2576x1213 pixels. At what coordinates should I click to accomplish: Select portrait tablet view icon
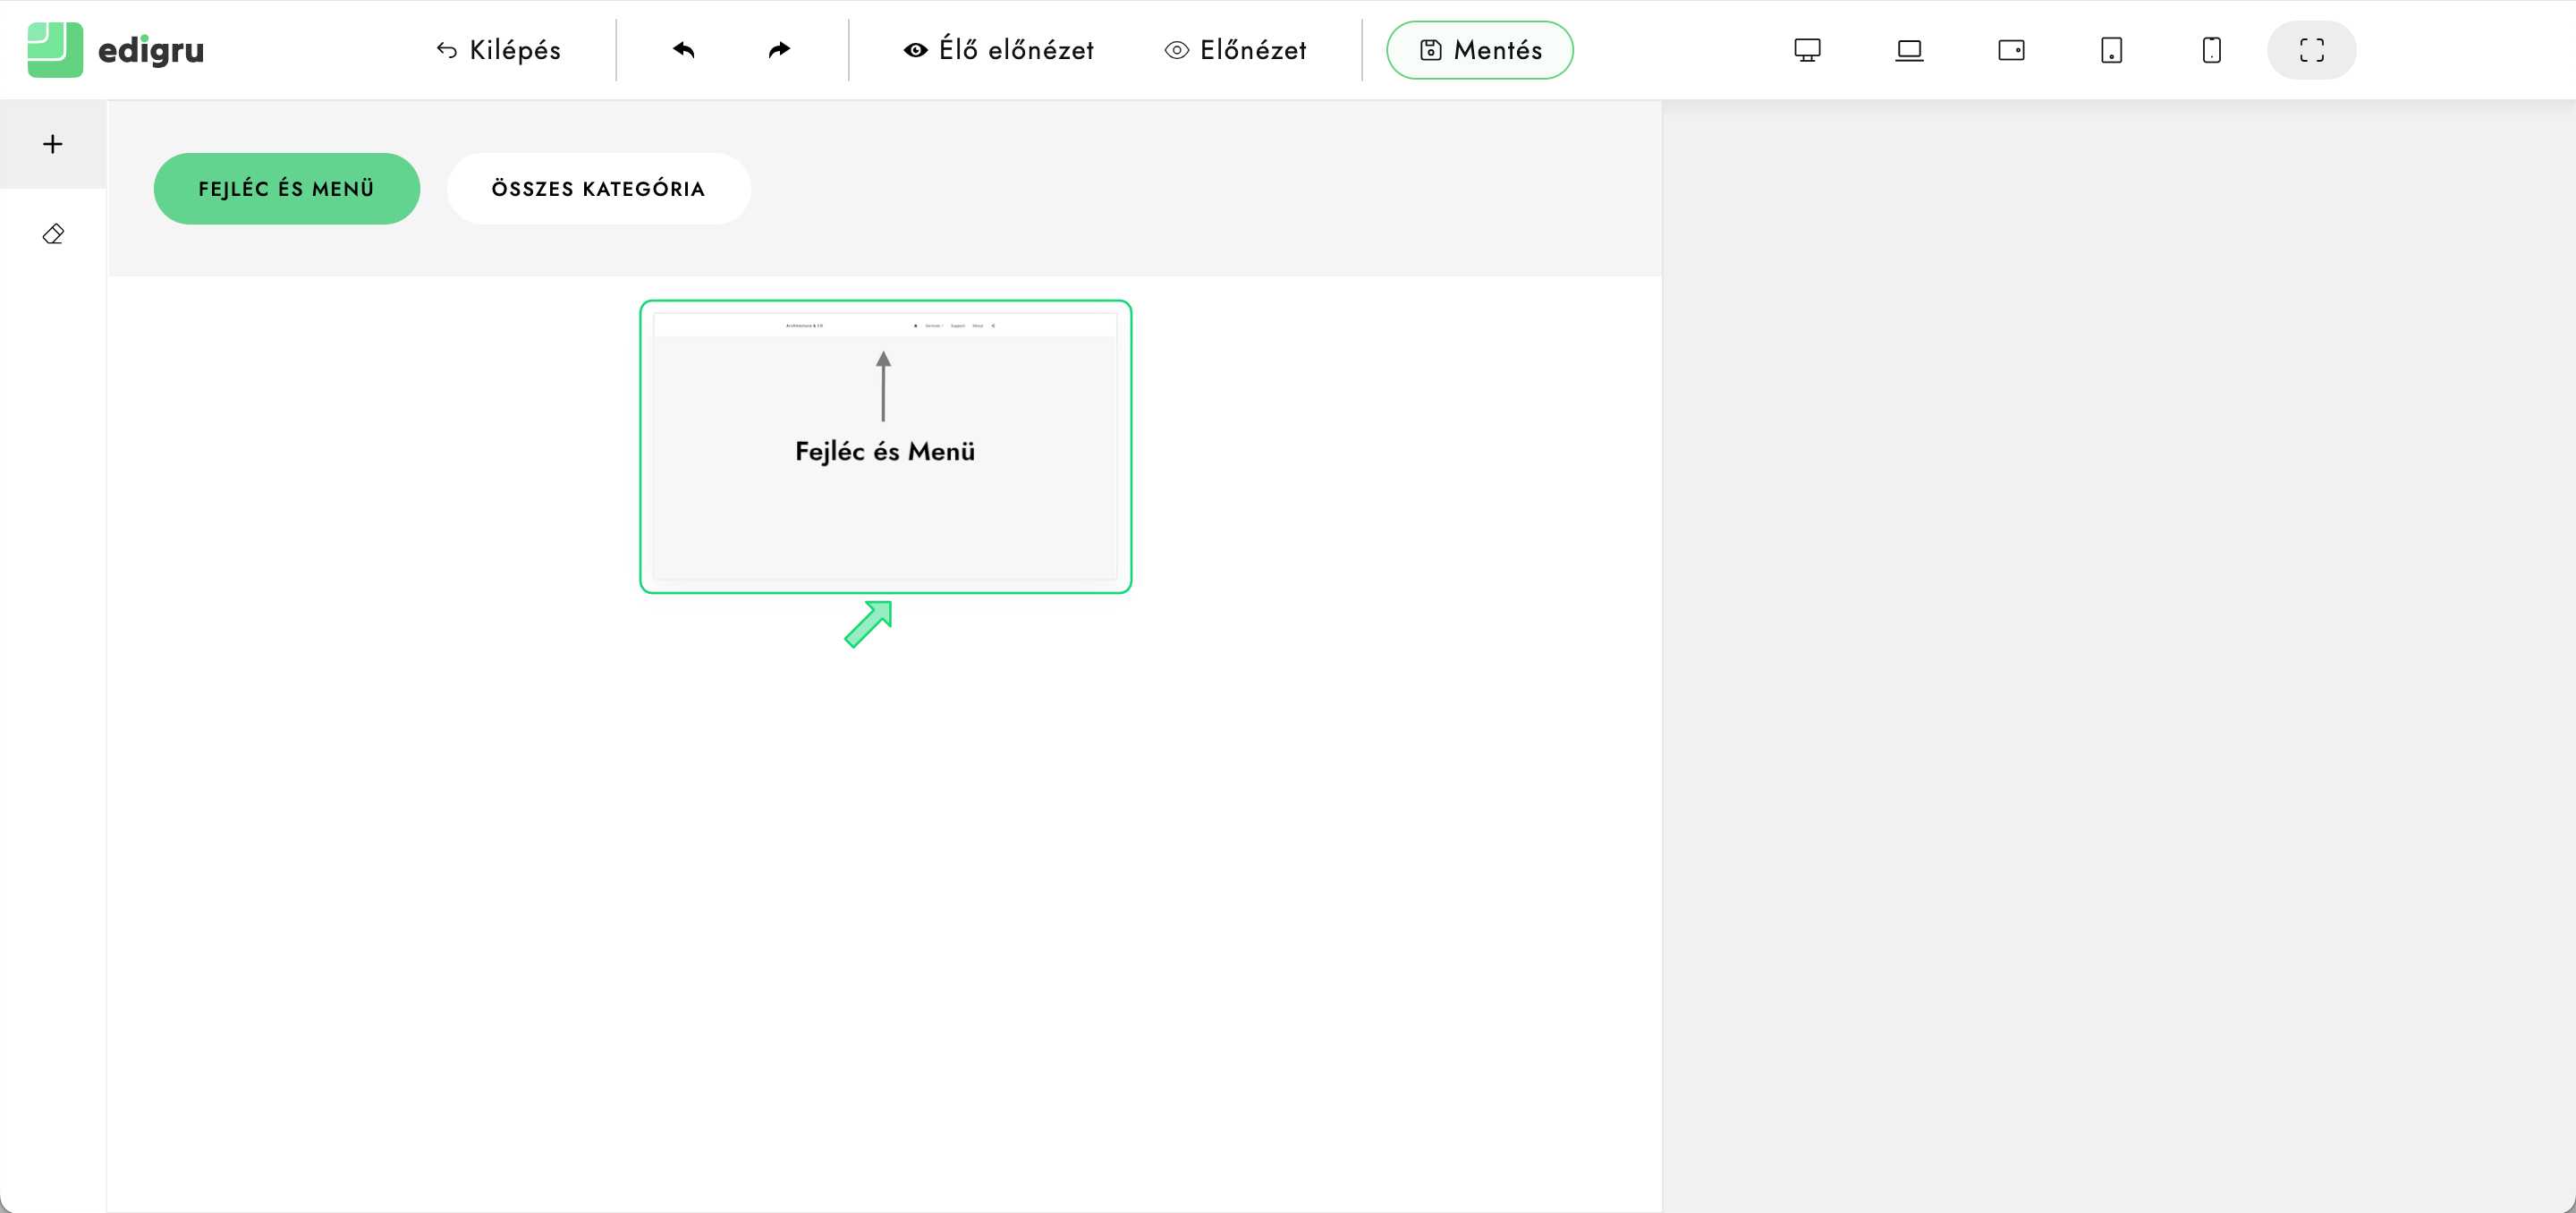(x=2111, y=50)
